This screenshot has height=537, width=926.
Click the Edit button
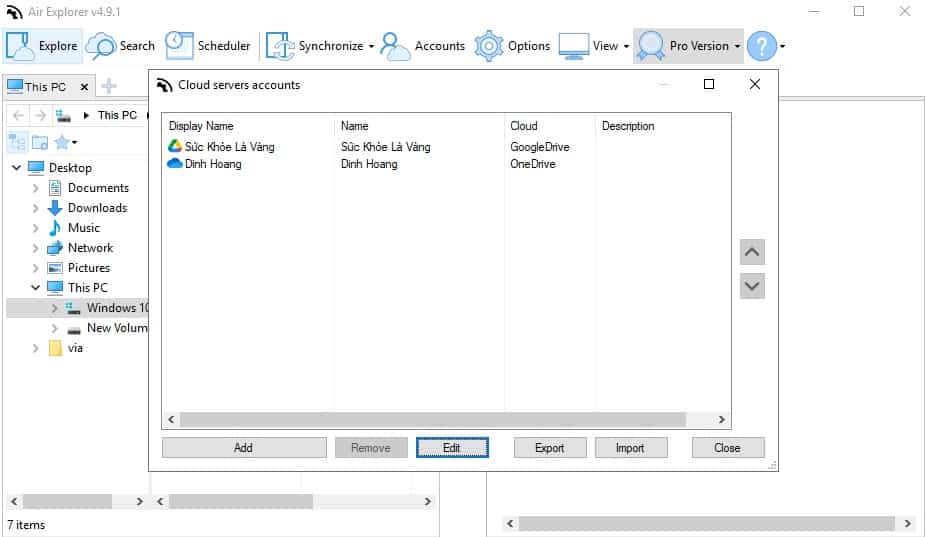click(x=452, y=448)
